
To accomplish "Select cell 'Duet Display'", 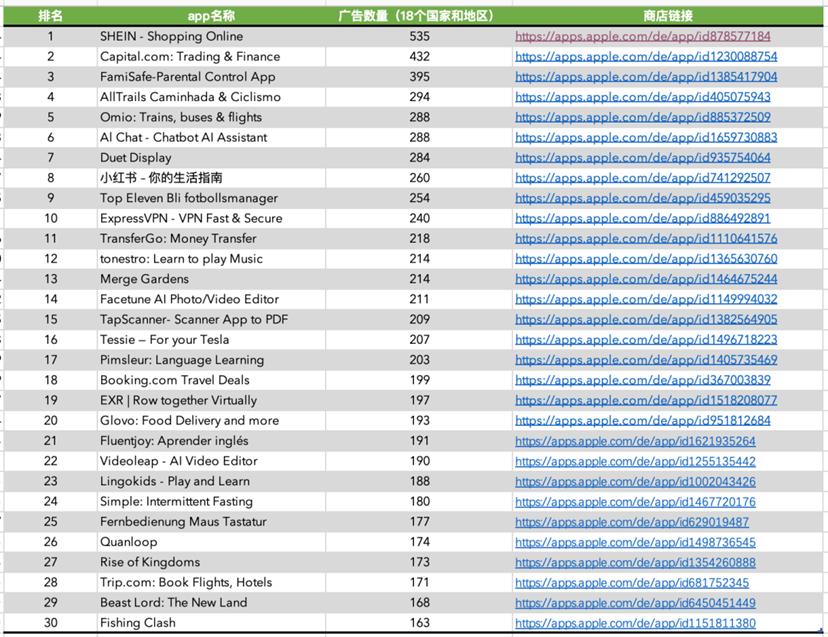I will (x=211, y=157).
